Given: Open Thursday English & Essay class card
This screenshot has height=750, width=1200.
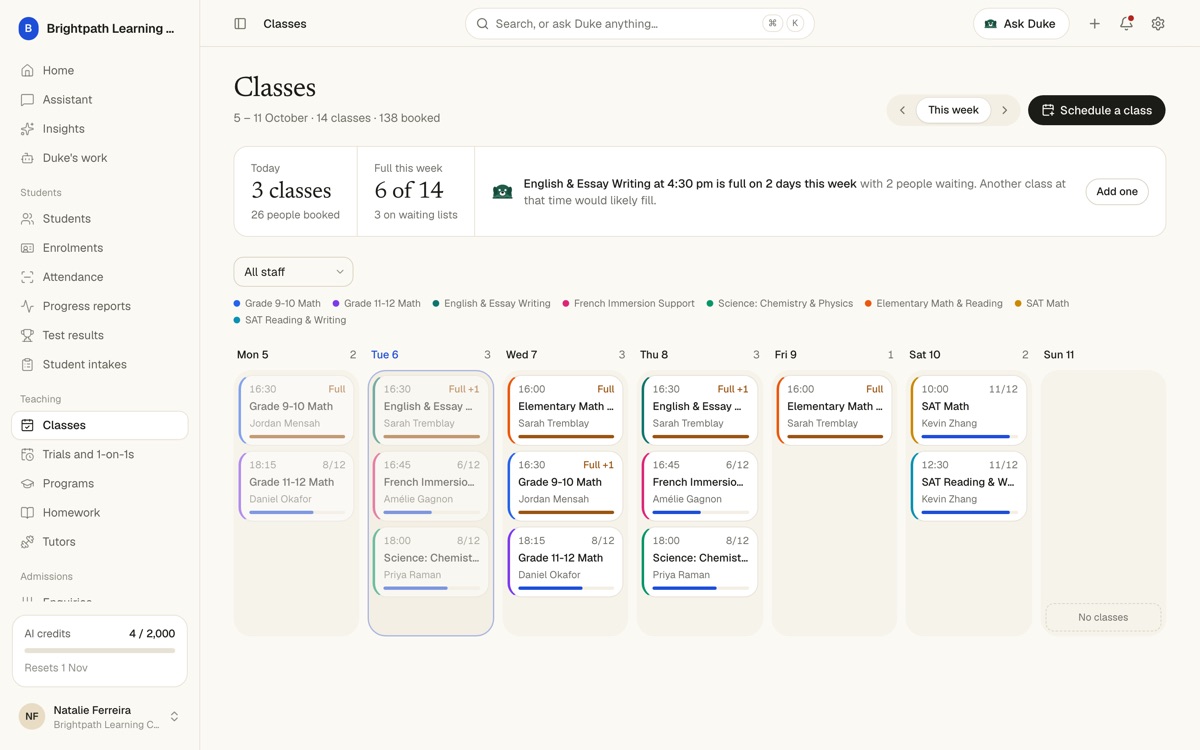Looking at the screenshot, I should (700, 410).
